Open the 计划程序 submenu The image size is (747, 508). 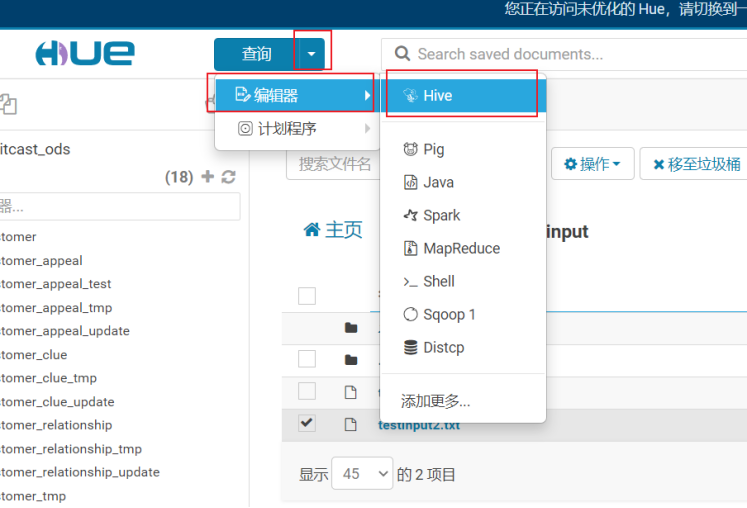click(296, 129)
